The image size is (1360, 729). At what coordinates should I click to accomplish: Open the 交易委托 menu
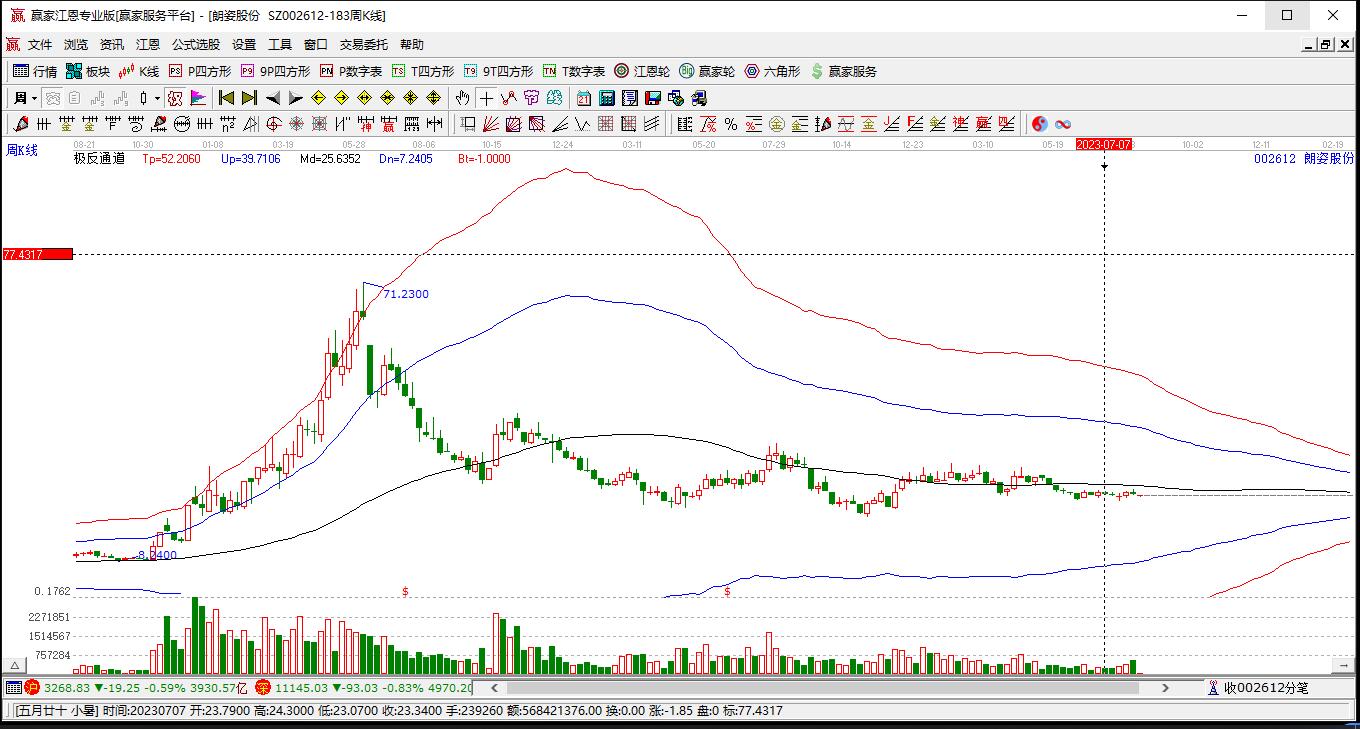[x=364, y=45]
